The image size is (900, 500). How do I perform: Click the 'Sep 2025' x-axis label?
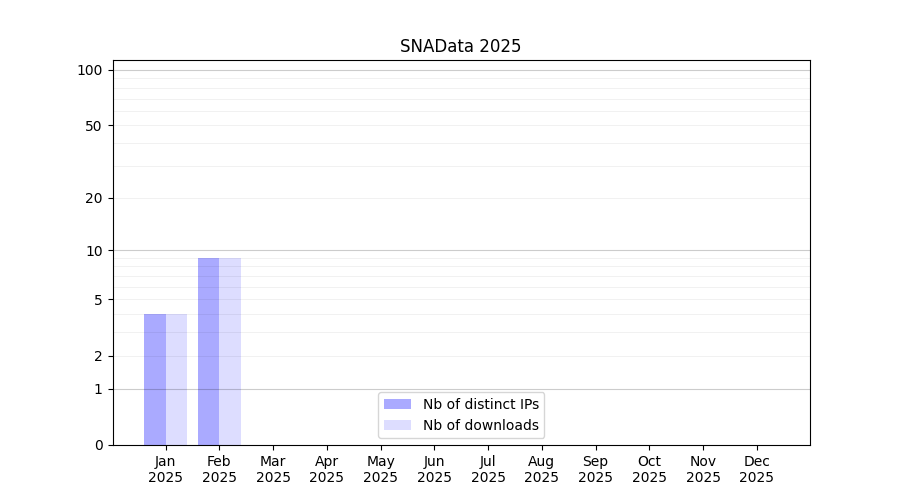(595, 469)
